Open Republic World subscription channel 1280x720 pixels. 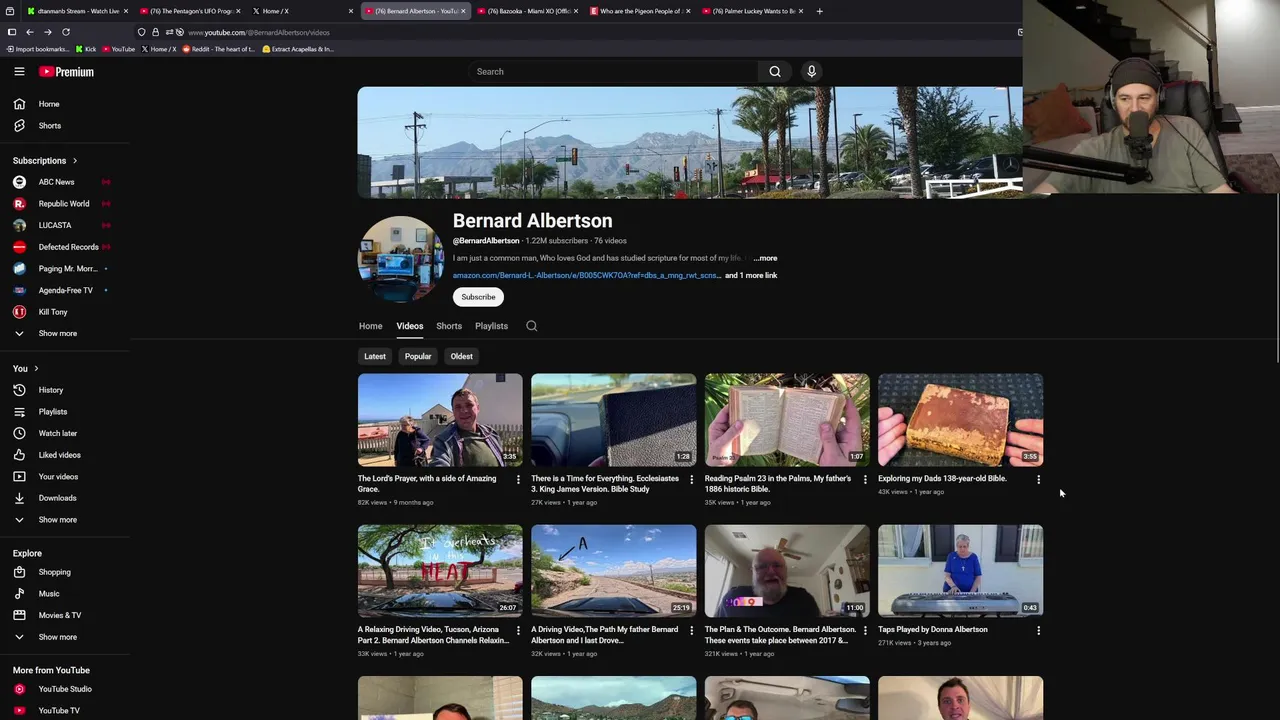click(65, 204)
